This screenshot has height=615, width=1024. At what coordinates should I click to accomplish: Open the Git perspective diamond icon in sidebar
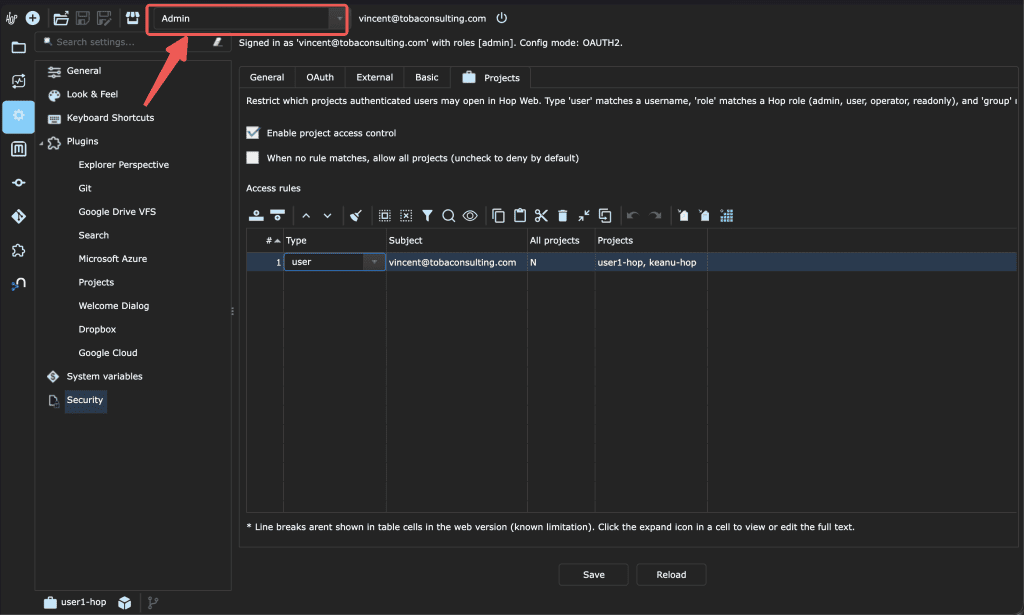18,216
